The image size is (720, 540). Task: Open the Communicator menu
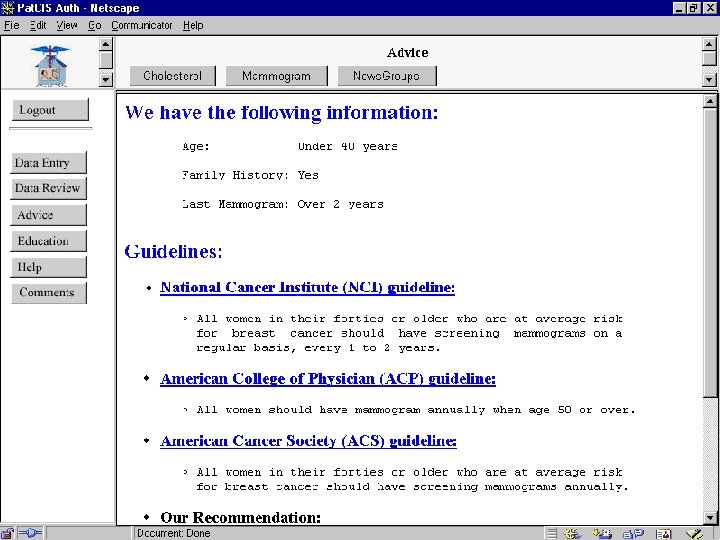click(142, 25)
